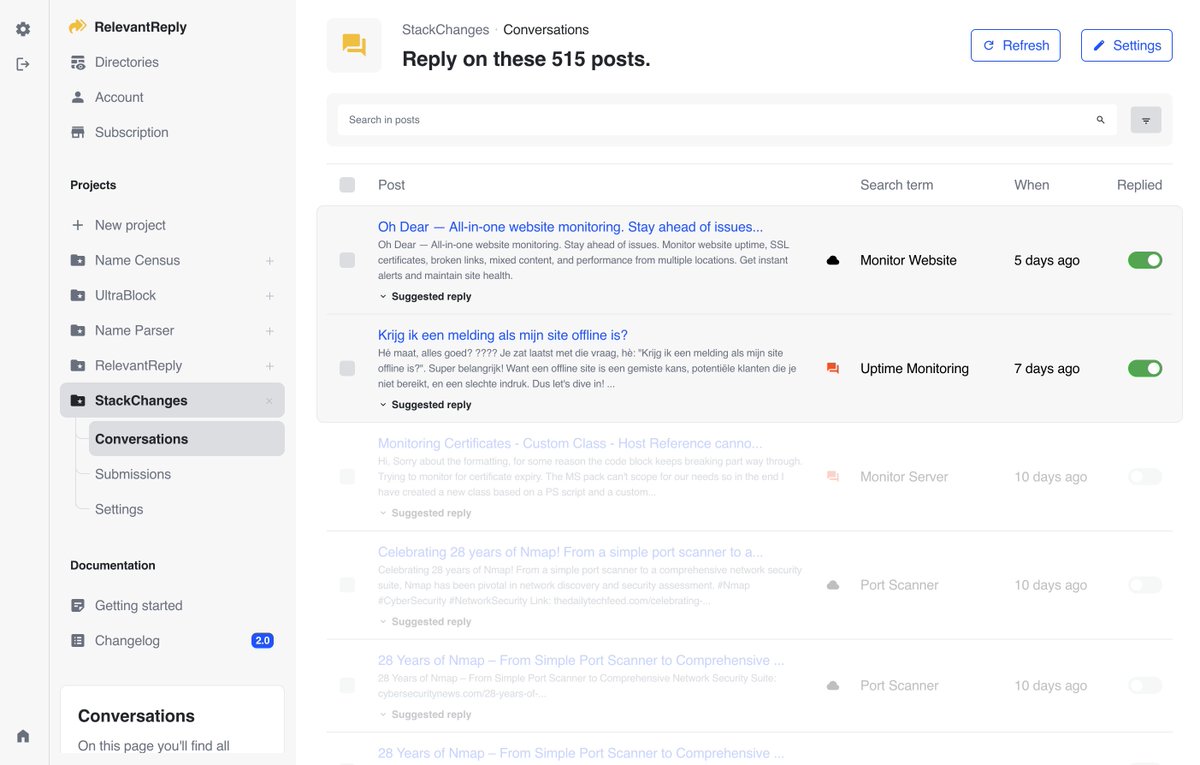This screenshot has height=765, width=1200.
Task: Click the chat source icon on the Monitoring Certificates row
Action: (833, 477)
